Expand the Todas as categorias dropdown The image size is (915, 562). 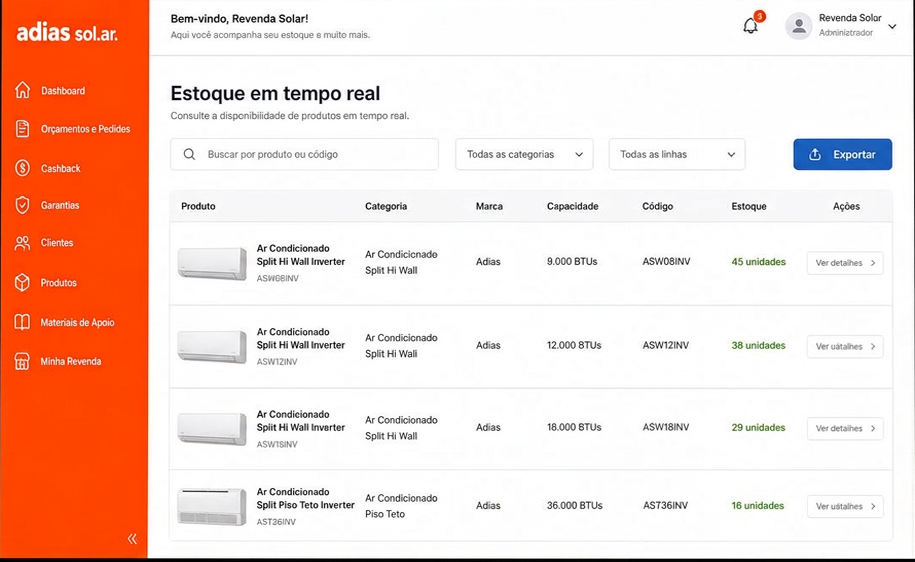point(524,154)
